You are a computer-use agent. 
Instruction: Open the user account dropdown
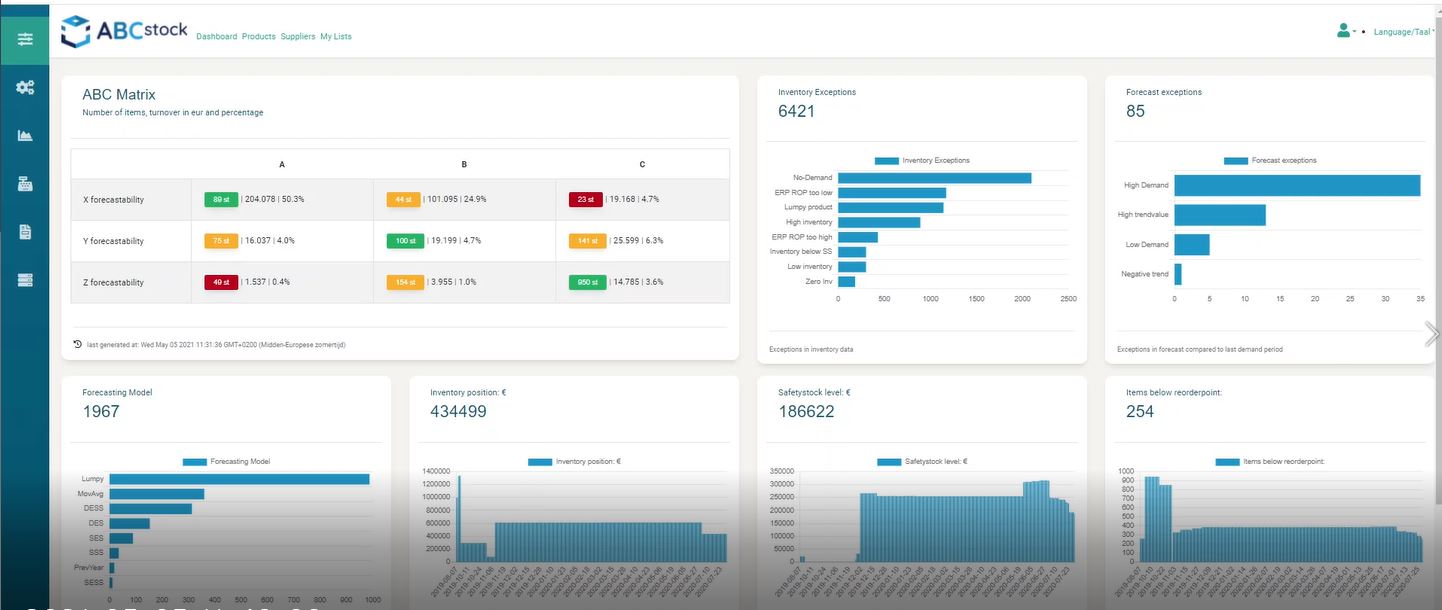1346,31
